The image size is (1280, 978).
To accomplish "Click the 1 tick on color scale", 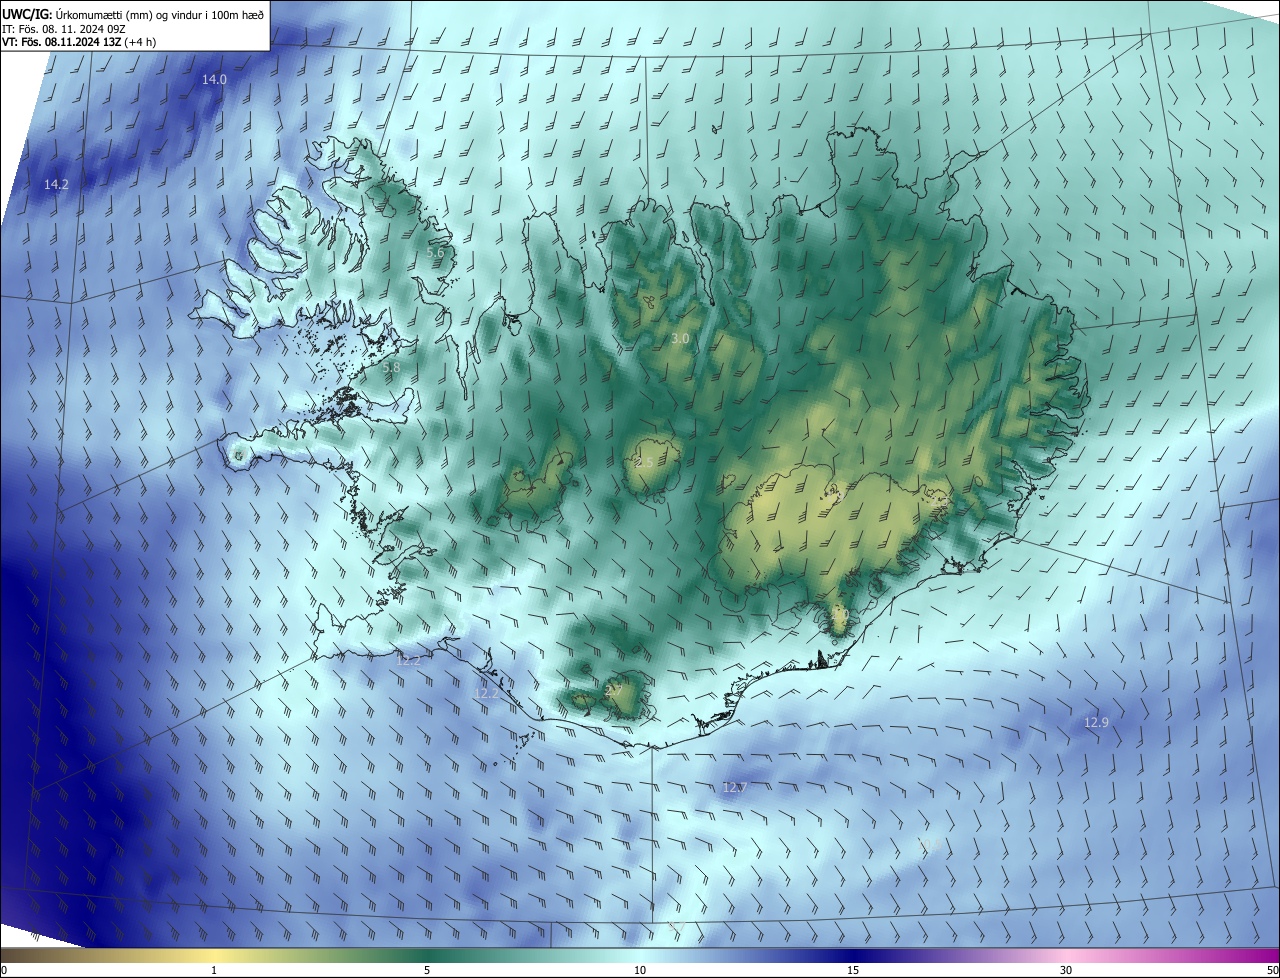I will [214, 970].
